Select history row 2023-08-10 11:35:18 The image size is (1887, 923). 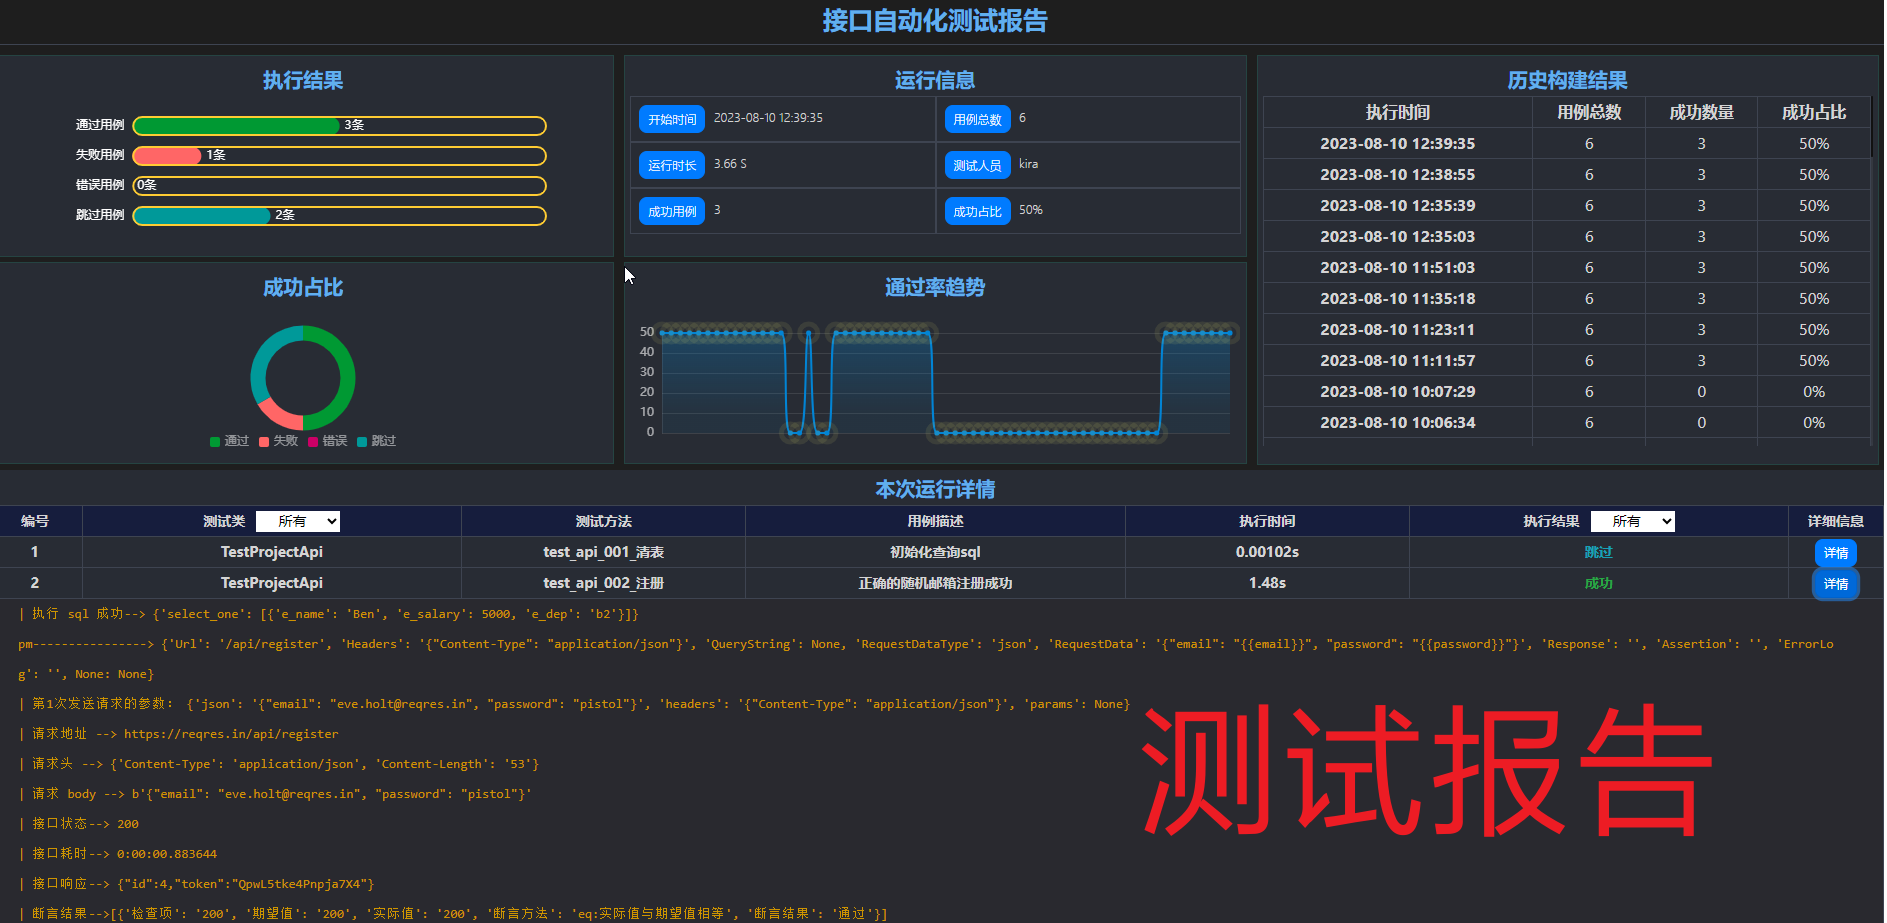(x=1566, y=299)
